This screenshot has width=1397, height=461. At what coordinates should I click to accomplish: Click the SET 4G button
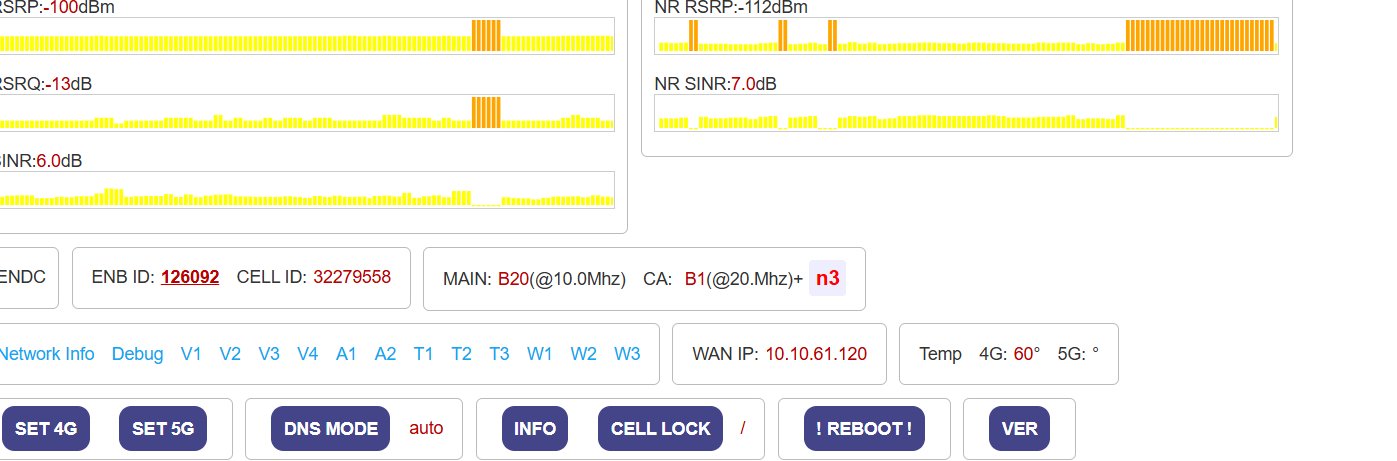click(46, 429)
